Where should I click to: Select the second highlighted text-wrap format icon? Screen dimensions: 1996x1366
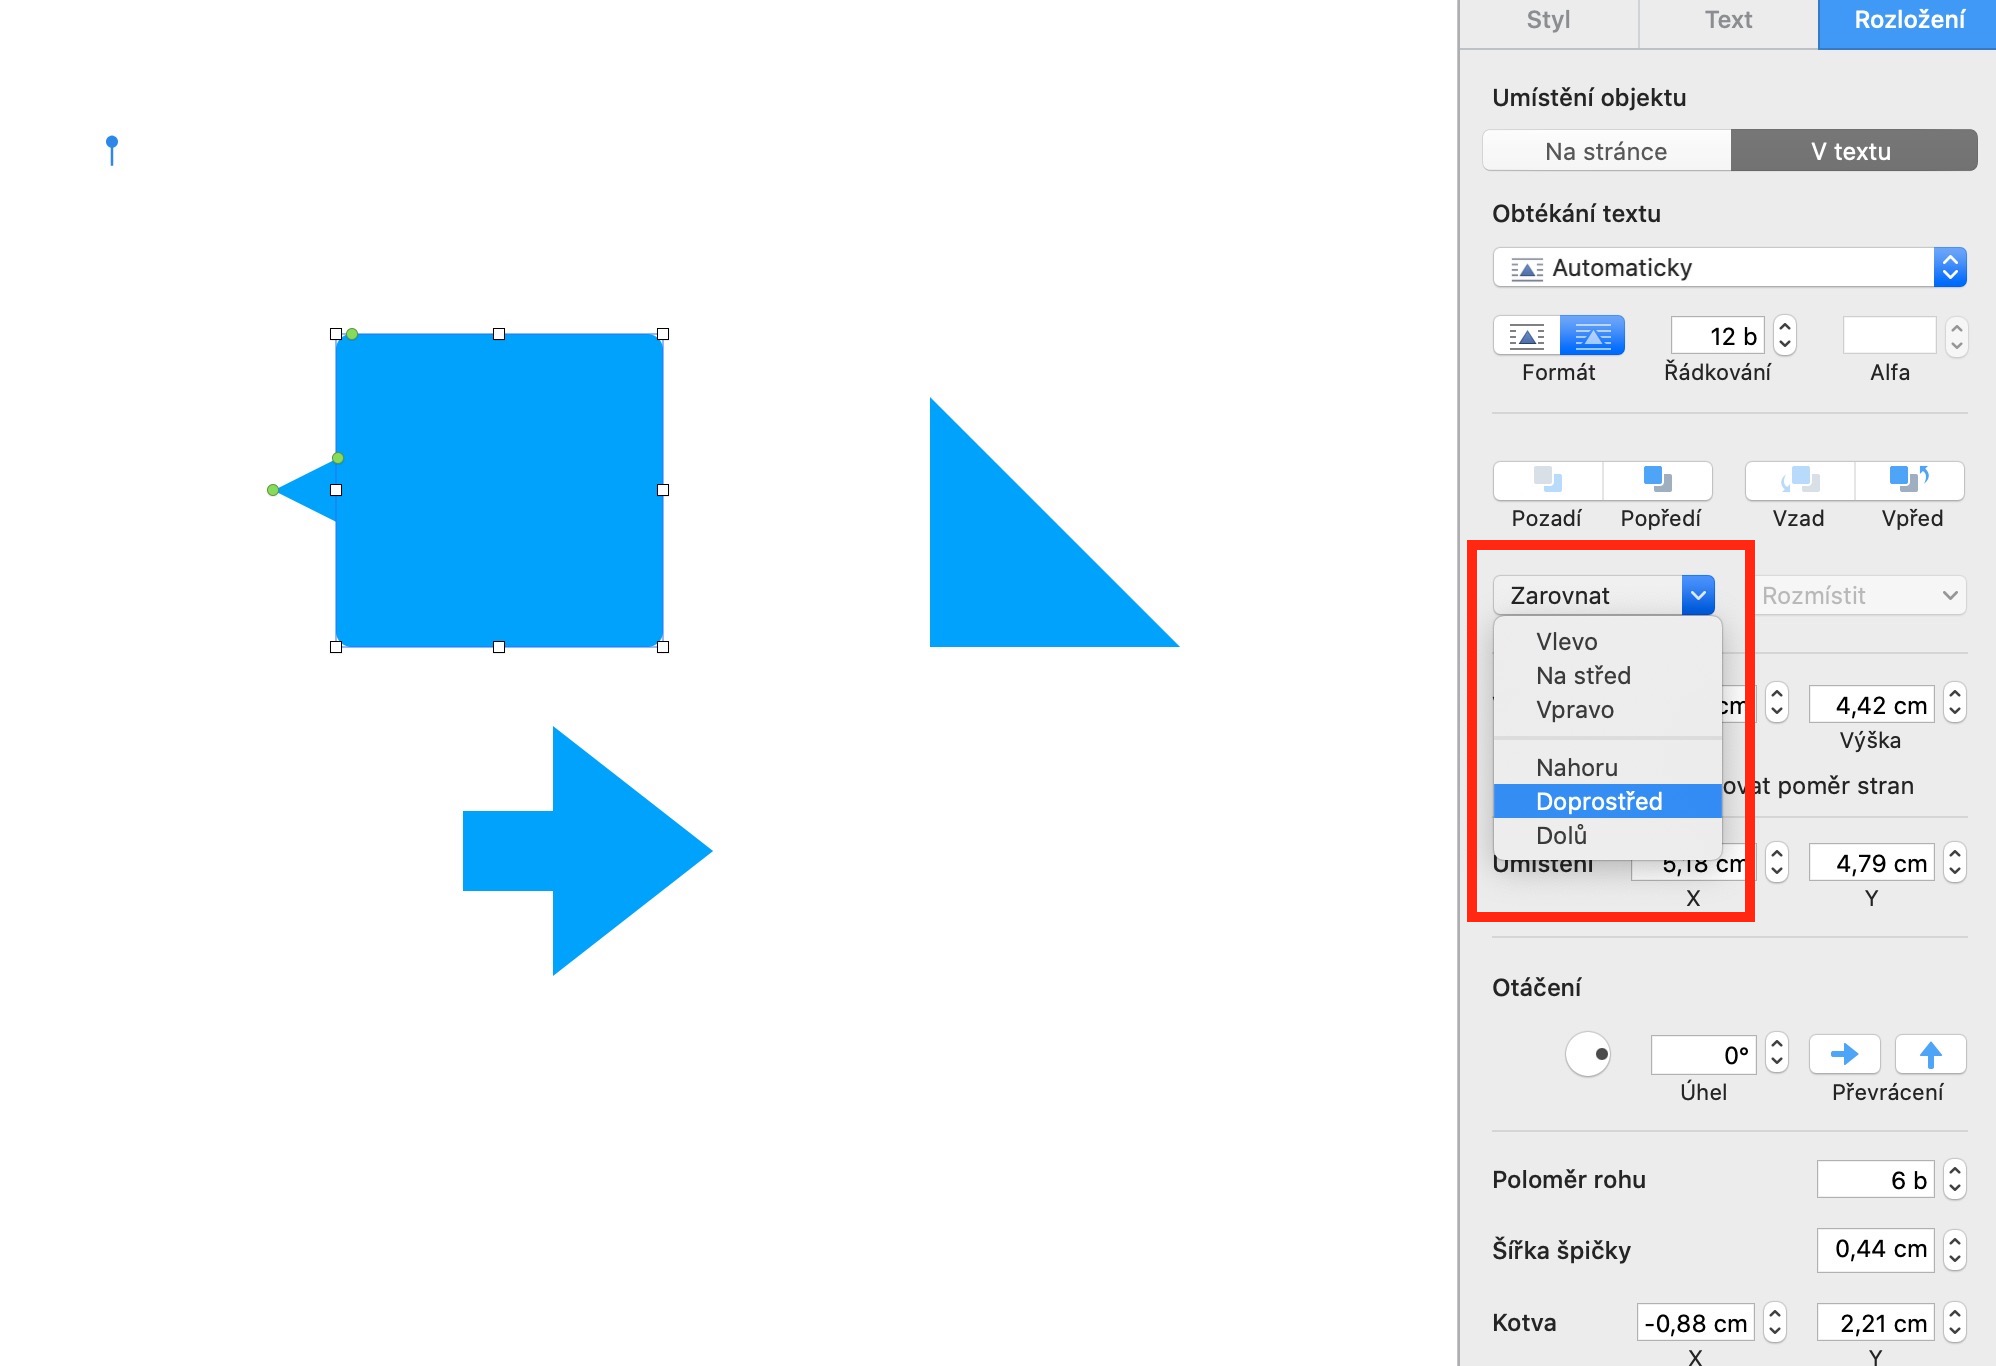pyautogui.click(x=1592, y=336)
